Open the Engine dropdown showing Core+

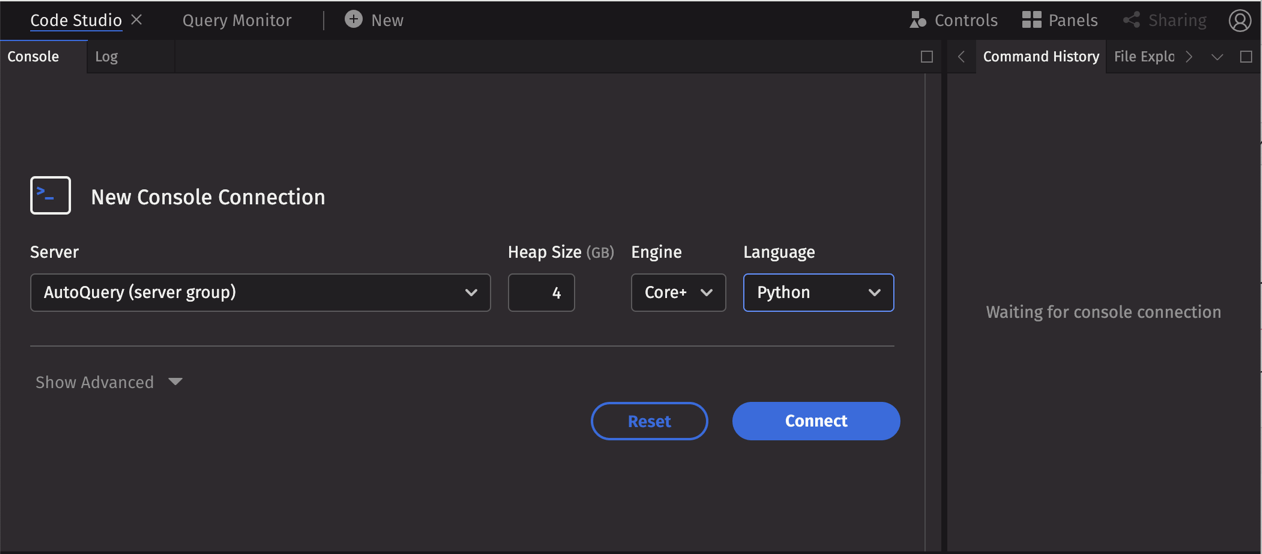tap(678, 293)
